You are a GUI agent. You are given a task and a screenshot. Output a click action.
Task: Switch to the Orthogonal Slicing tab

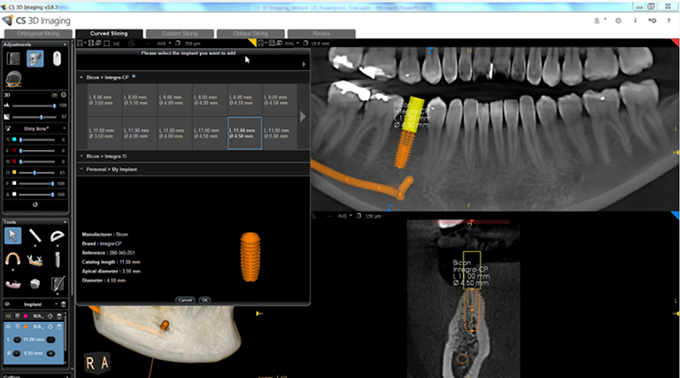tap(38, 33)
